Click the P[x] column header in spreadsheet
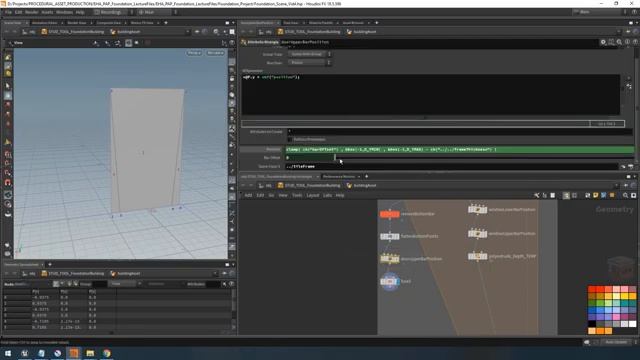640x360 pixels. 36,291
